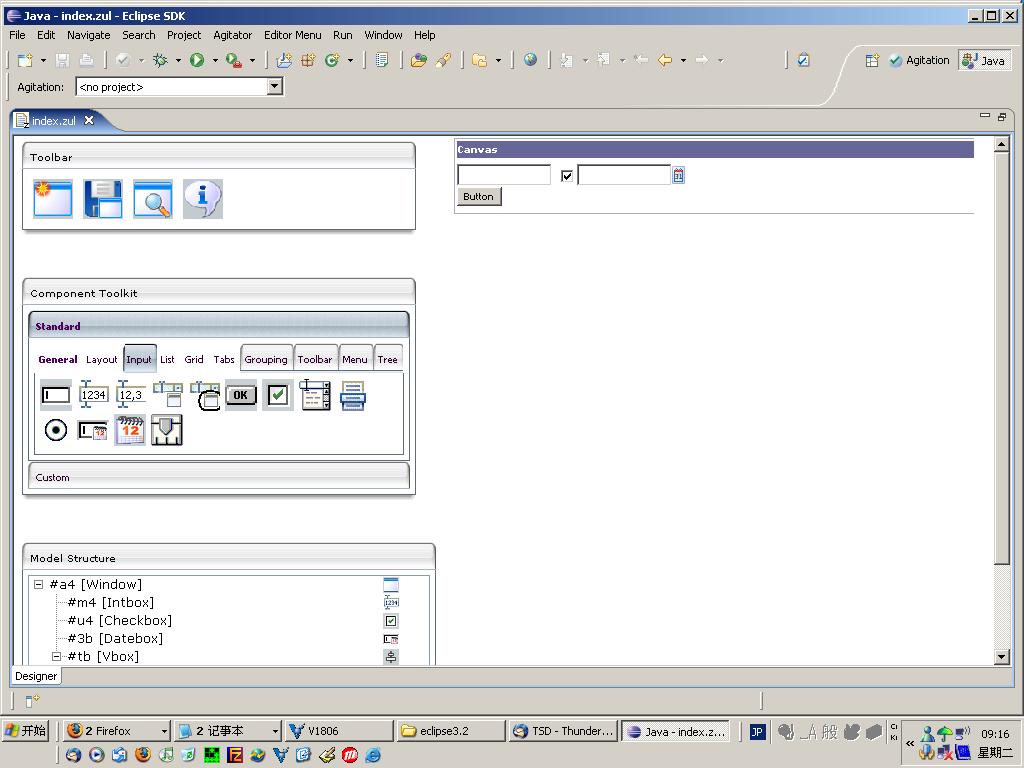This screenshot has width=1024, height=768.
Task: Click the first text input on Canvas
Action: click(x=504, y=176)
